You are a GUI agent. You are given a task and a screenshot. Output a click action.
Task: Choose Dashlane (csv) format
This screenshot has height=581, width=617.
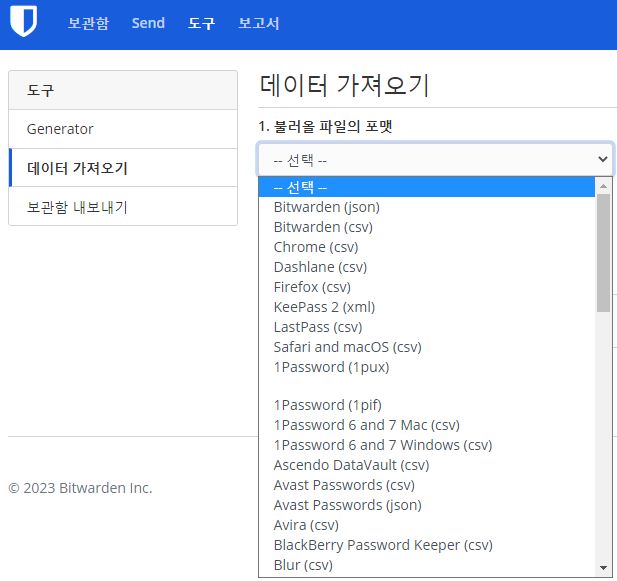pyautogui.click(x=427, y=267)
